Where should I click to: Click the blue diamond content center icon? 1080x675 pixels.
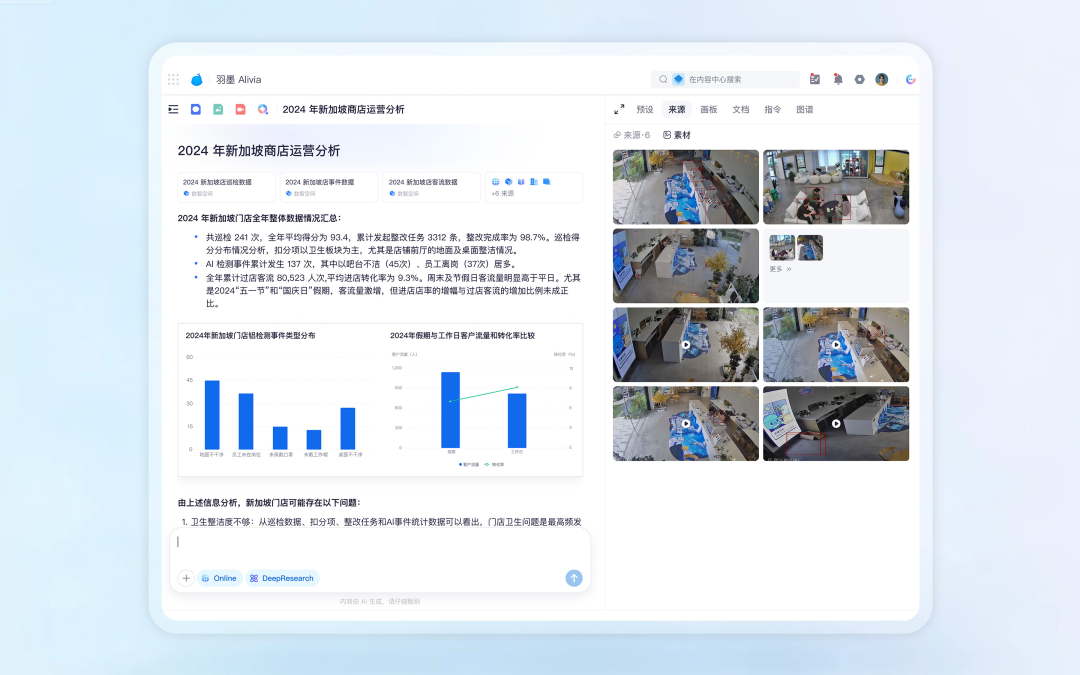tap(678, 79)
